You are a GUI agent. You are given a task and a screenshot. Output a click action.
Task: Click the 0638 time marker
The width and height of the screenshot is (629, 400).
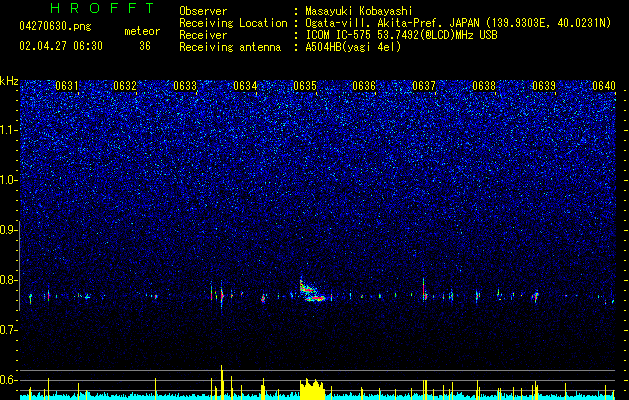(484, 86)
